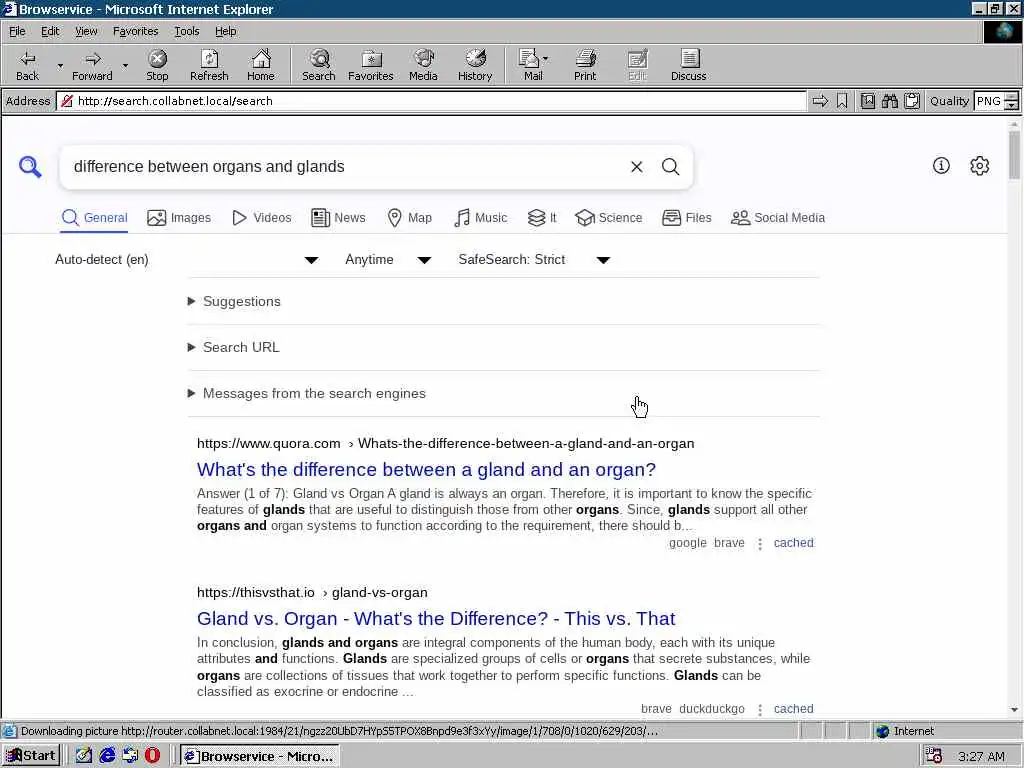Viewport: 1024px width, 768px height.
Task: Open the Favorites menu
Action: point(135,31)
